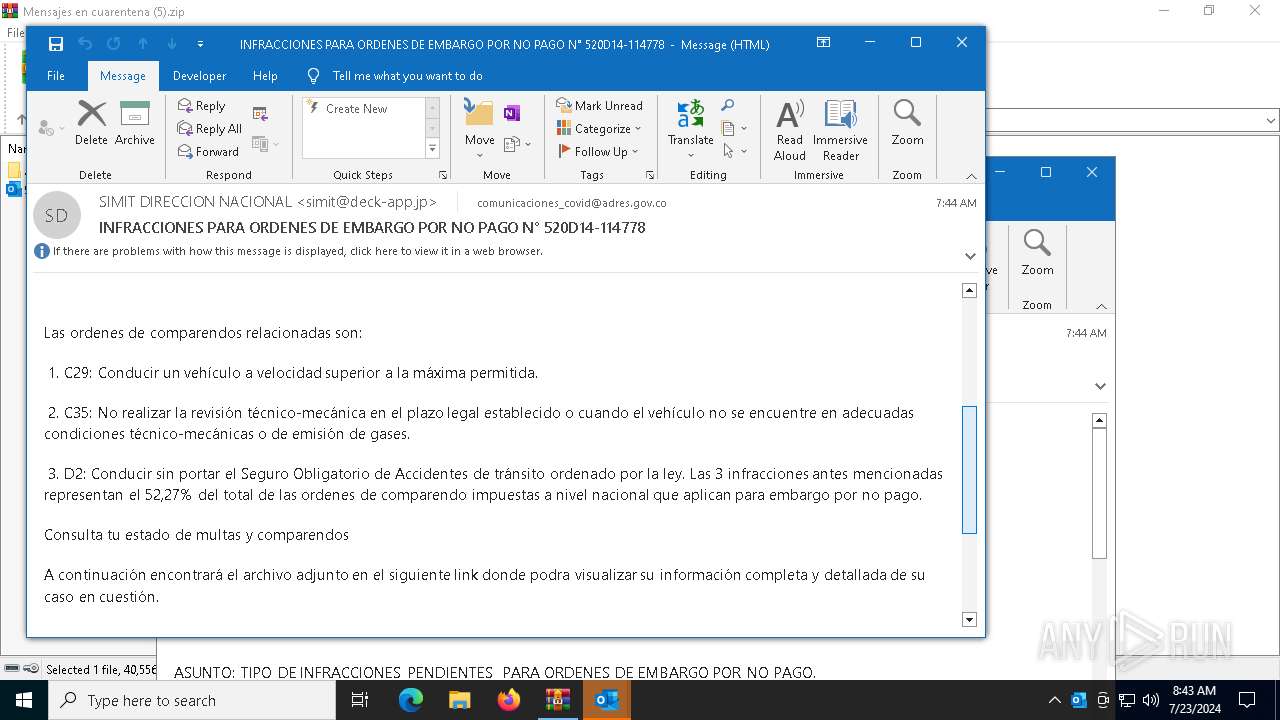Open the Select pointer dropdown
Screen dimensions: 1280x720
coord(734,151)
